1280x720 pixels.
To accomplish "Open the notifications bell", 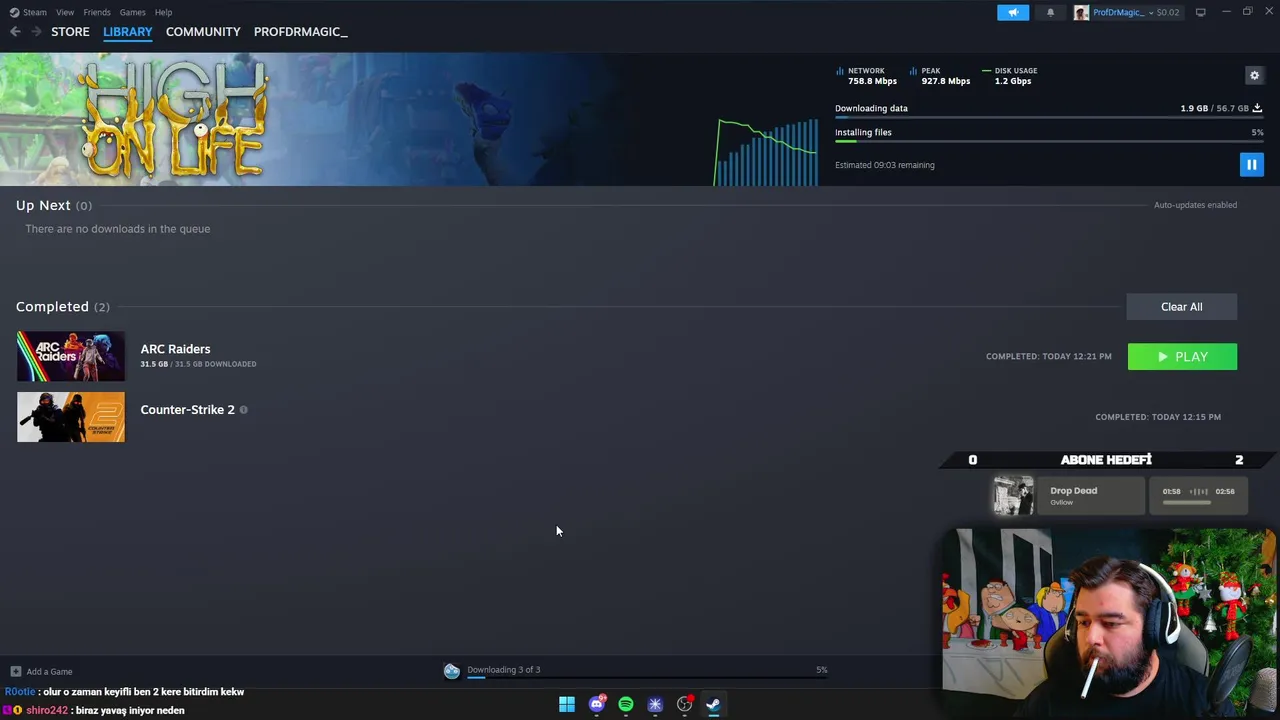I will pos(1050,12).
